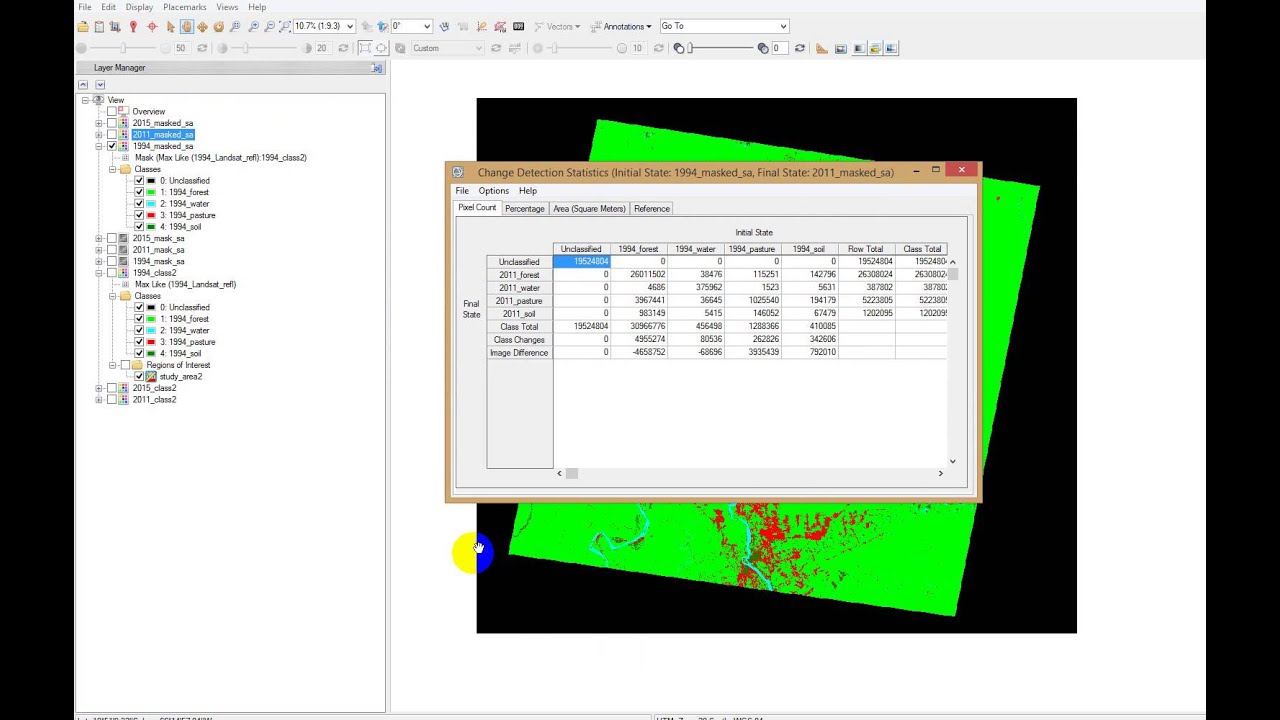Select the 26011502 cell in the table
This screenshot has width=1280, height=720.
(638, 274)
